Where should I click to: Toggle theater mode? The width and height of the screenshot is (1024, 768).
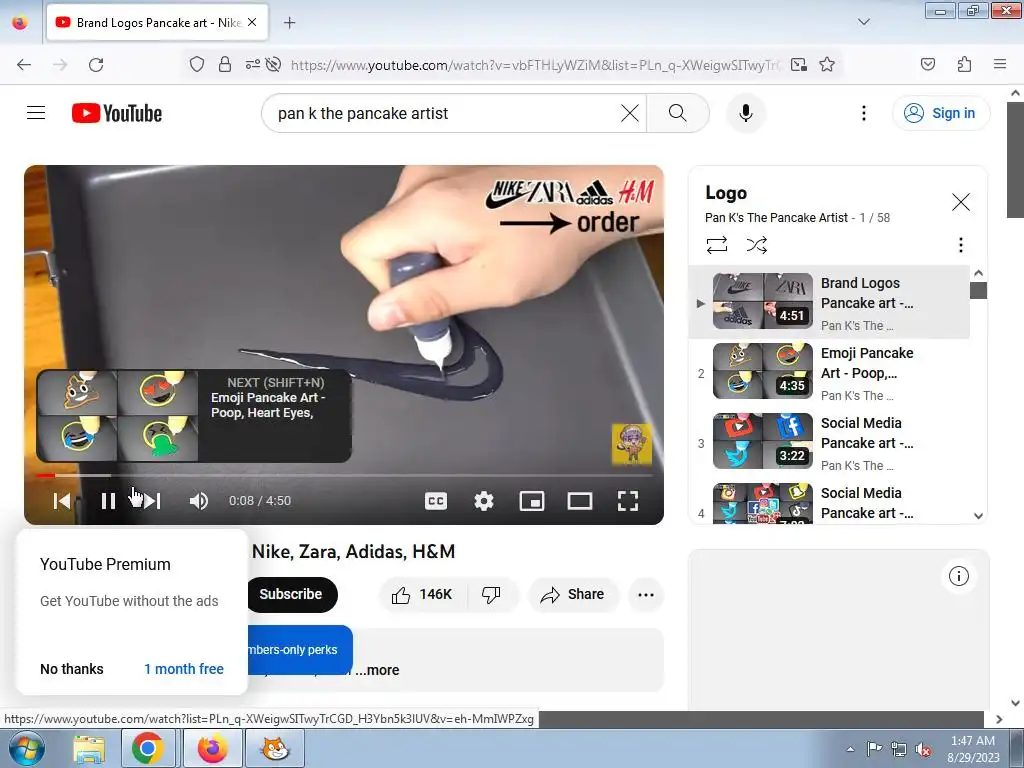click(579, 501)
